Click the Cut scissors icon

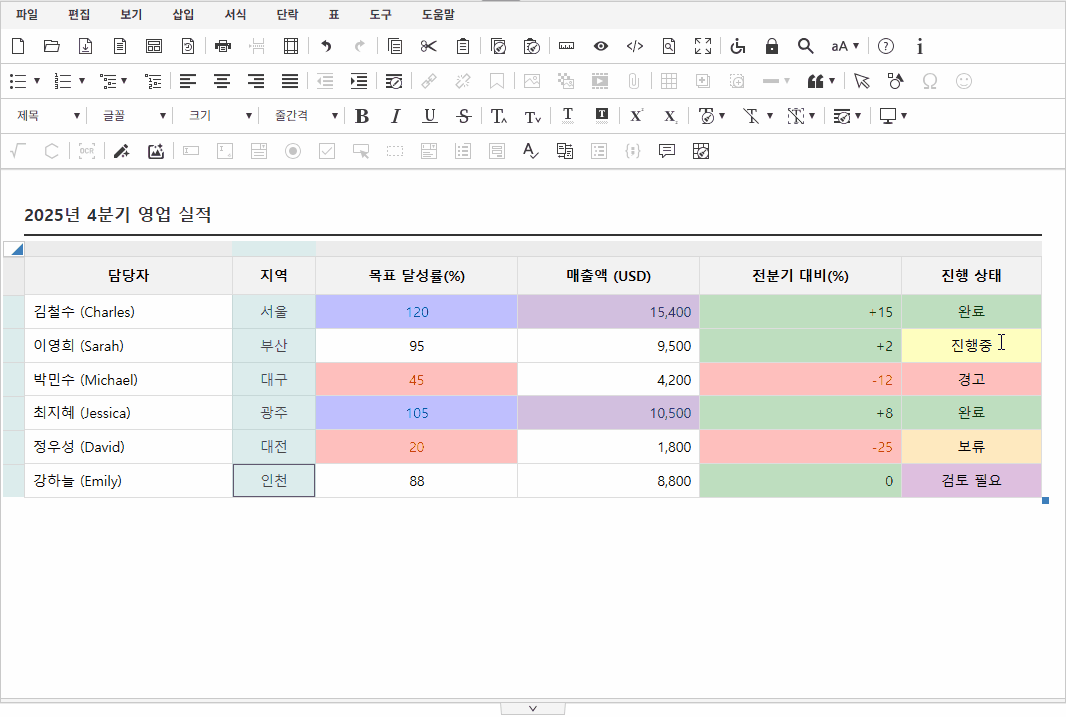point(428,46)
